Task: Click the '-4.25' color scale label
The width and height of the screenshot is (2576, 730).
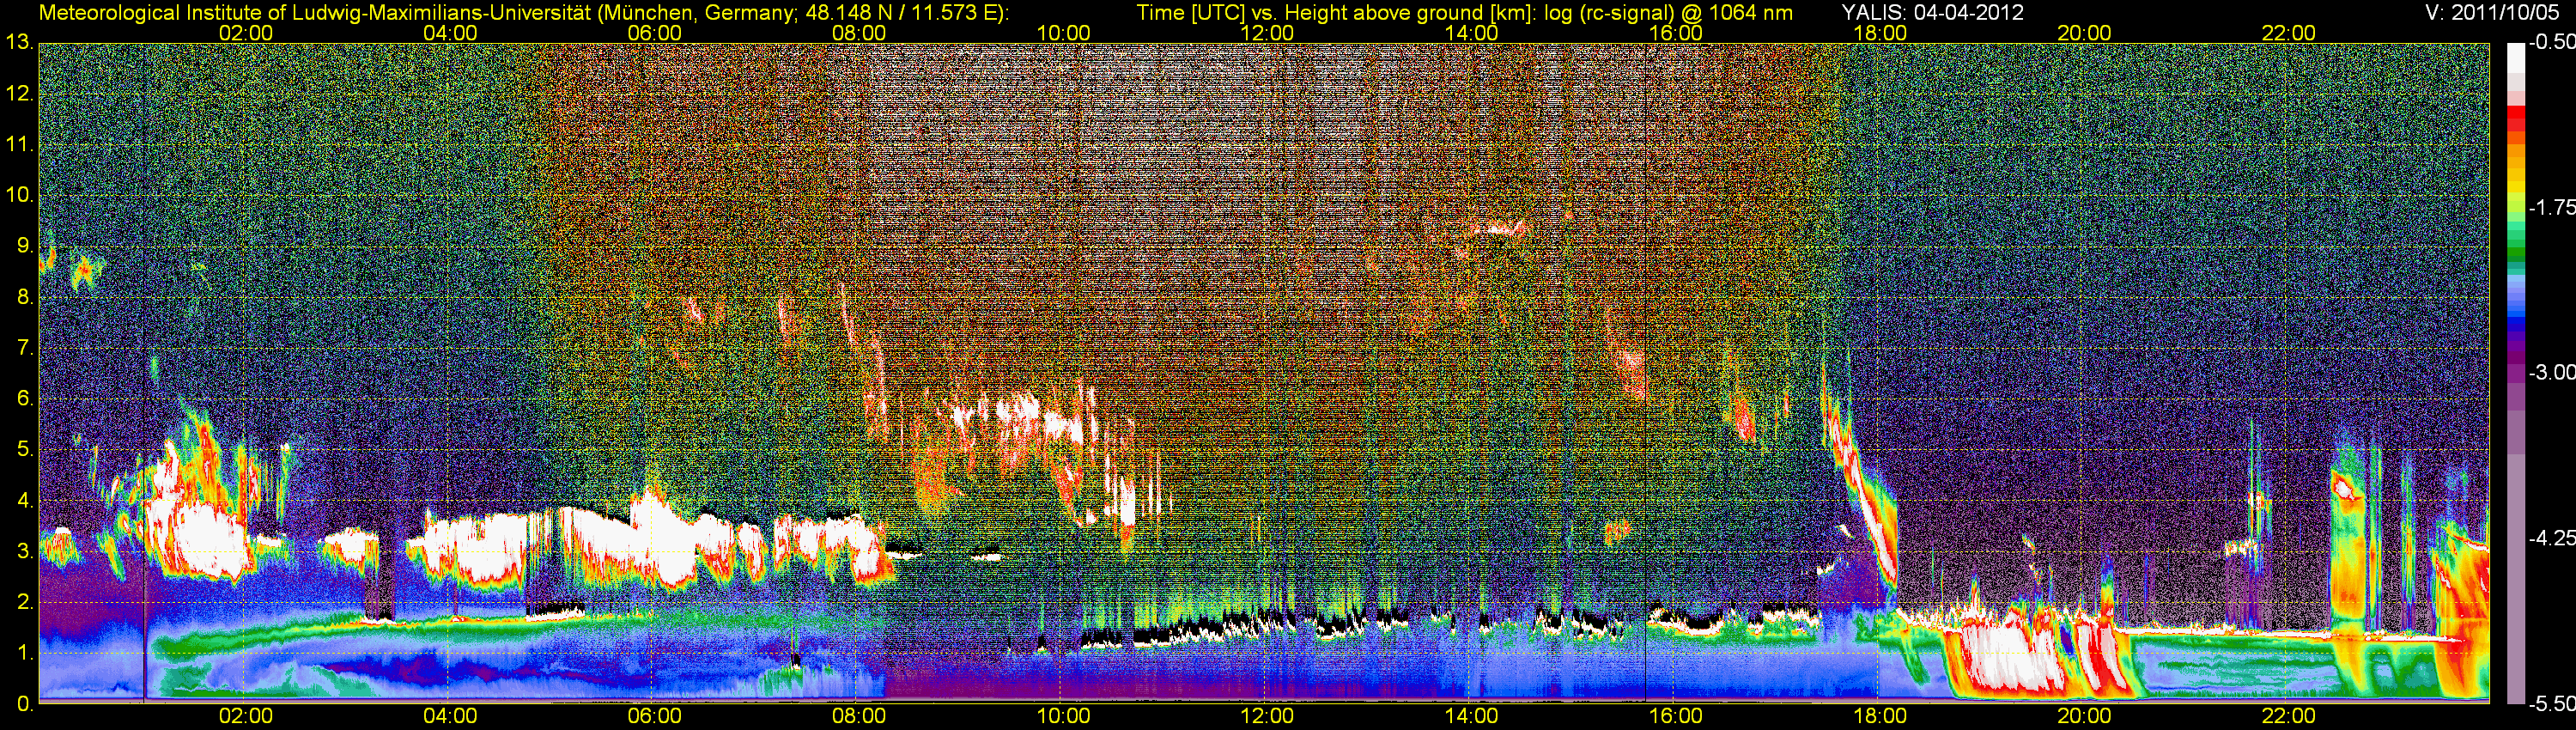Action: [2551, 538]
